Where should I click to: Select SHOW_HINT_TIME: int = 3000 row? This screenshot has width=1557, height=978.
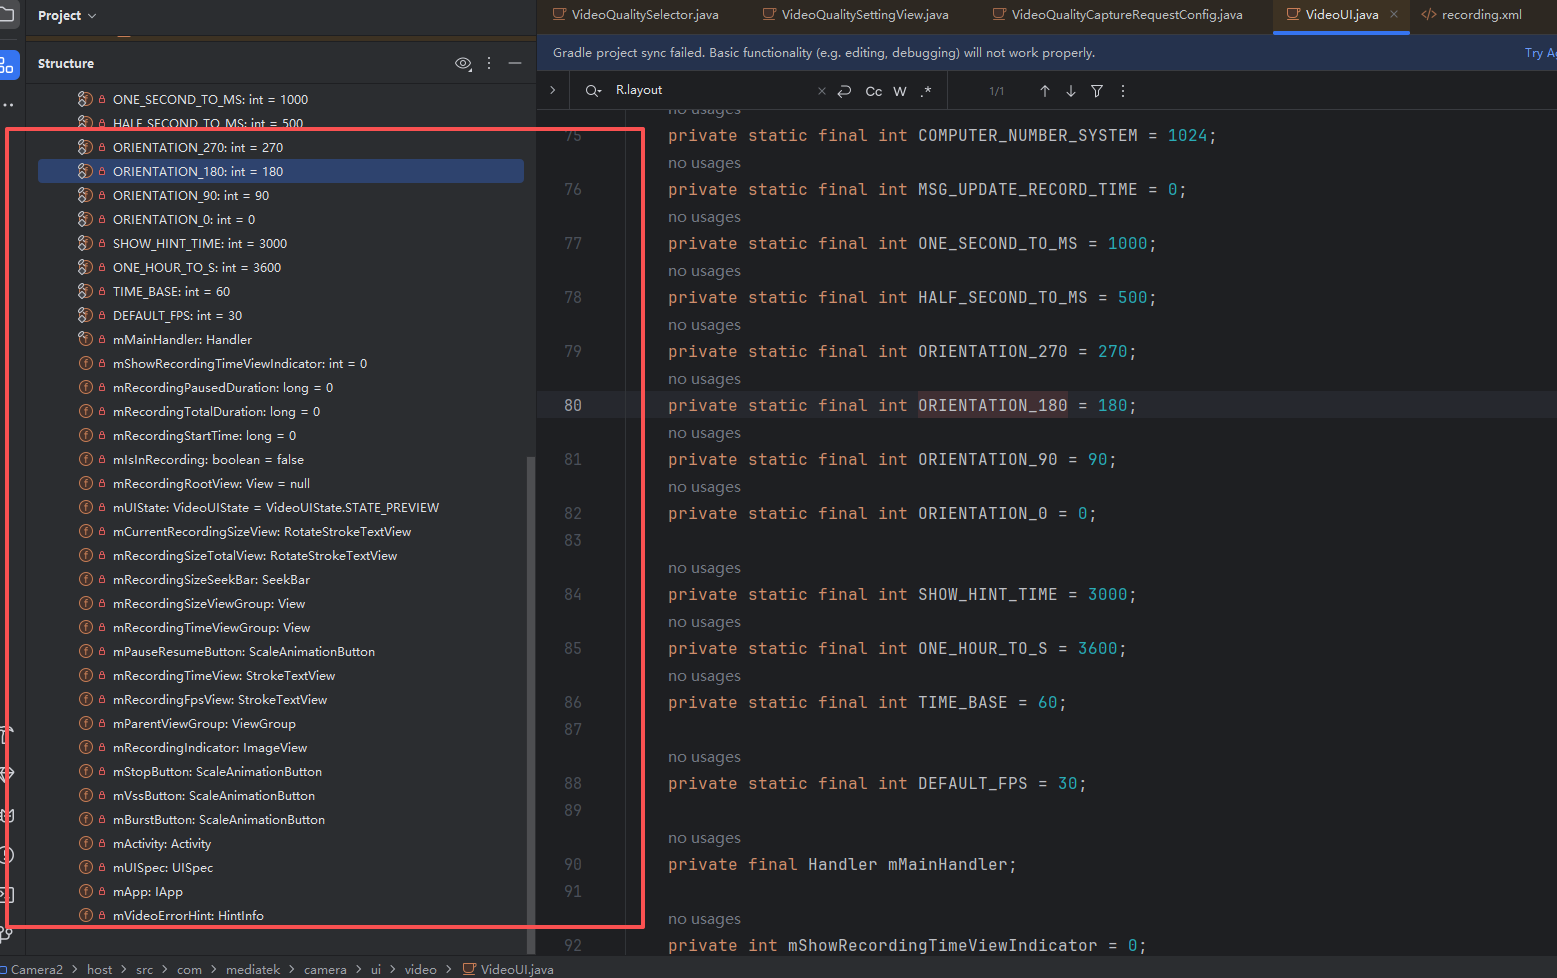(x=280, y=243)
